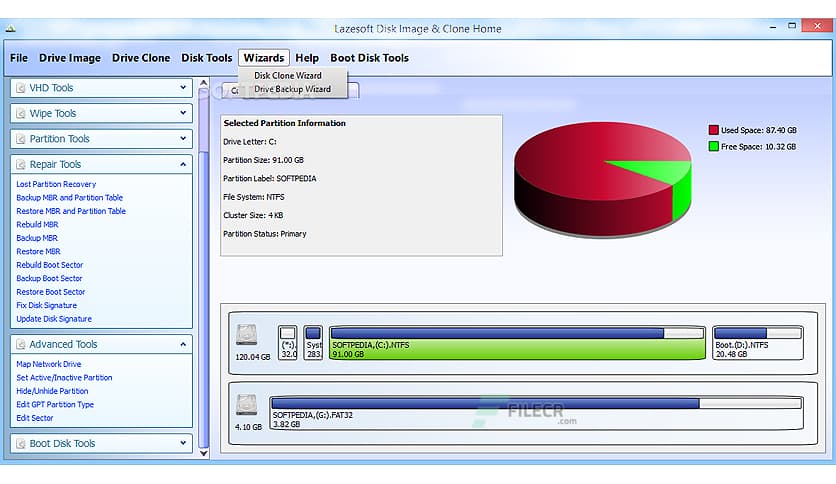The width and height of the screenshot is (836, 484).
Task: Select Fix Disk Signature
Action: [x=46, y=305]
